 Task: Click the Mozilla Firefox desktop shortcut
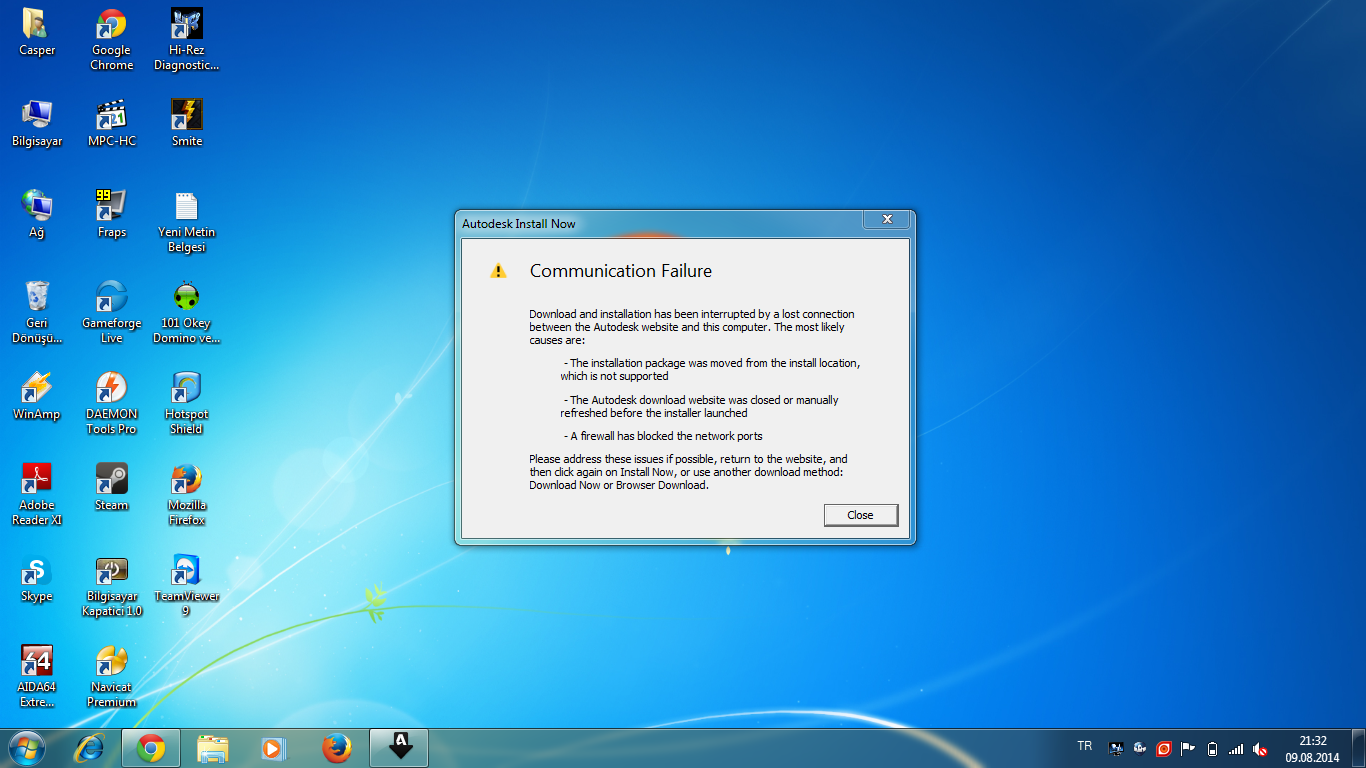pyautogui.click(x=186, y=494)
